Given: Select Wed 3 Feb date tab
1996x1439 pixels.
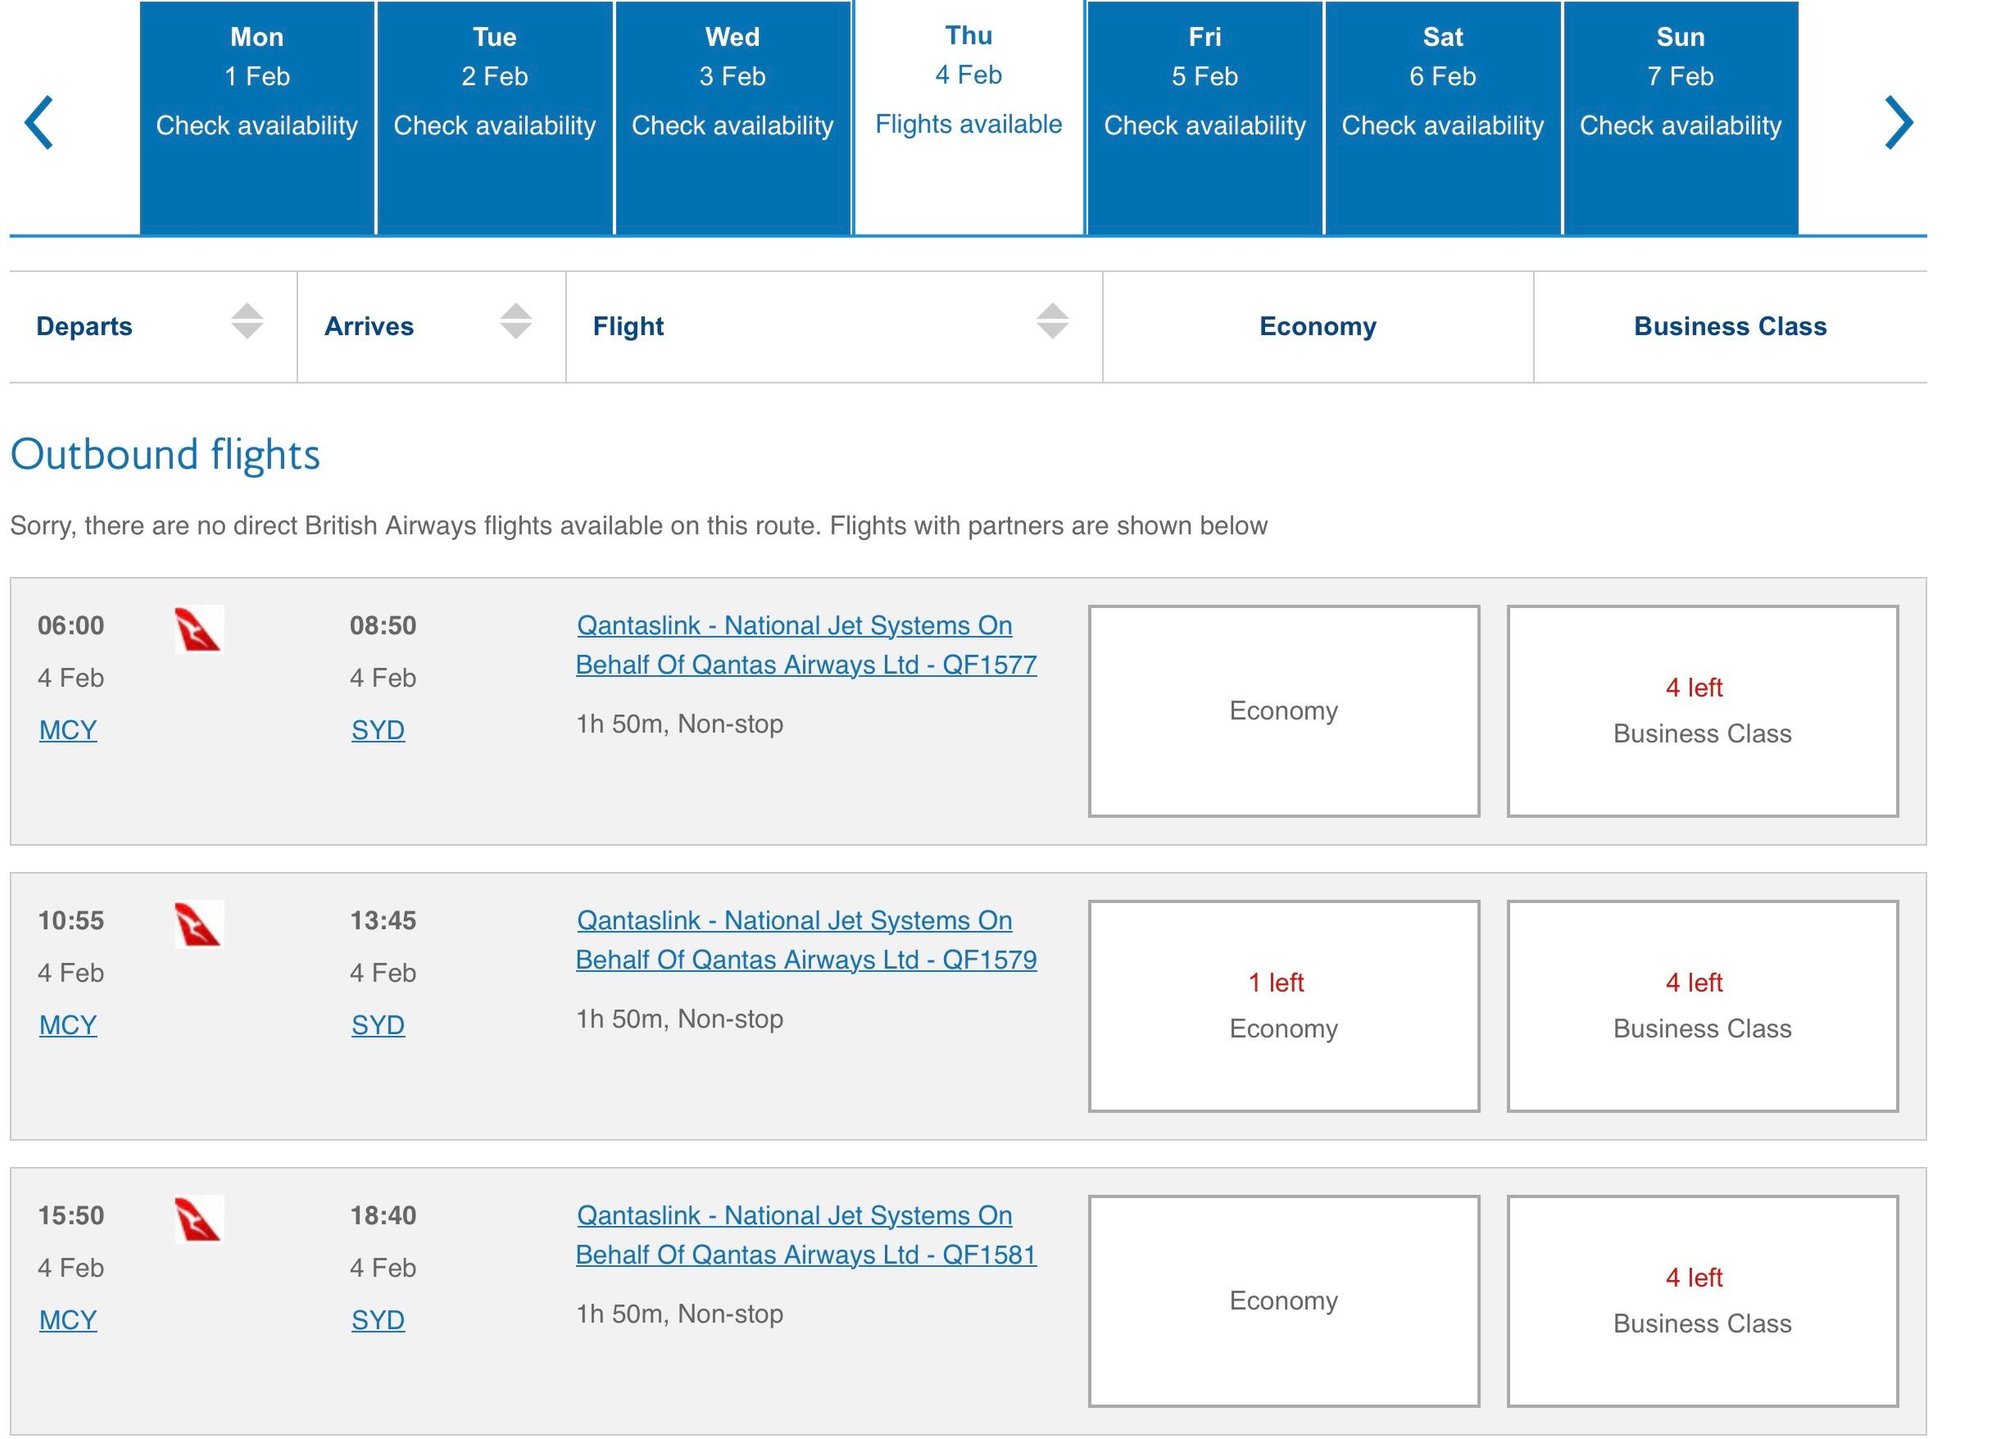Looking at the screenshot, I should [x=732, y=118].
